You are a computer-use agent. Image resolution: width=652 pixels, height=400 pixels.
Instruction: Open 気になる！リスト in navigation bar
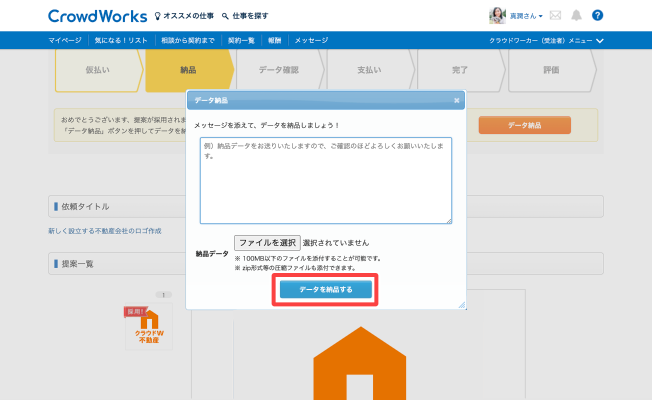point(119,40)
